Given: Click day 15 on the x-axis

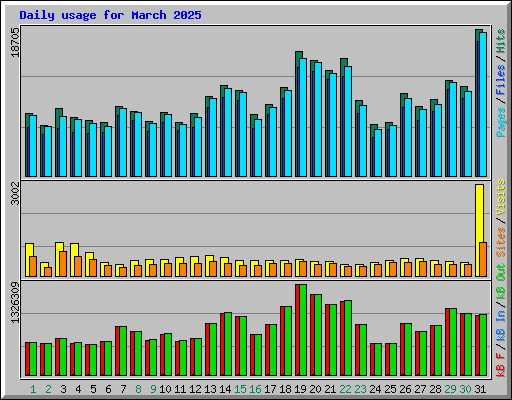Looking at the screenshot, I should click(x=240, y=389).
